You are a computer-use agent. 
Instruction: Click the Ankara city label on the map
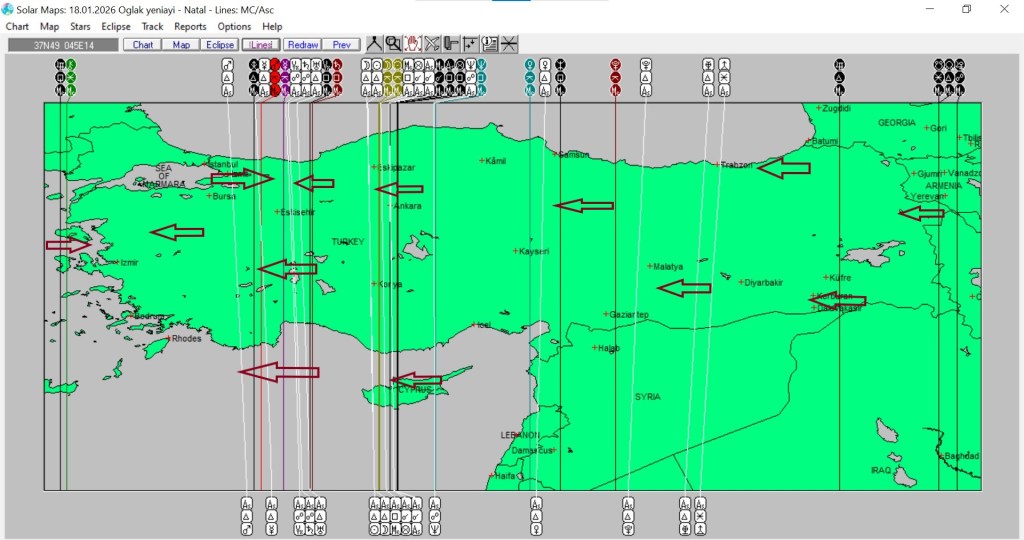(409, 206)
